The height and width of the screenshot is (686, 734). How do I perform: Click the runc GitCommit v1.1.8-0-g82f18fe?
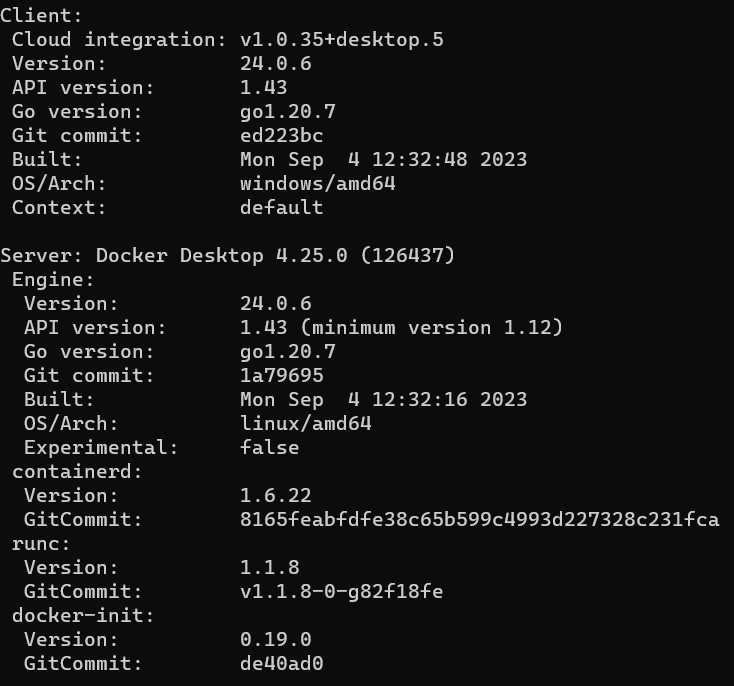(x=341, y=592)
